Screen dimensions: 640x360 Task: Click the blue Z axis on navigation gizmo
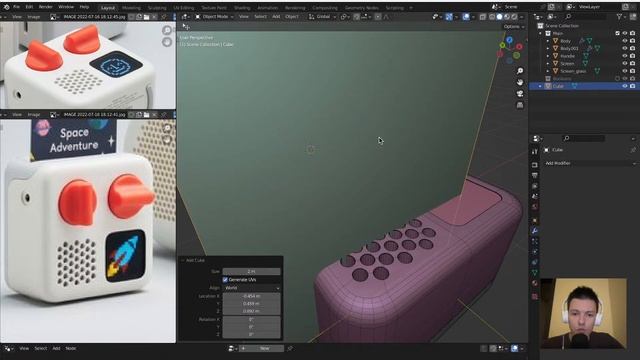pos(509,40)
